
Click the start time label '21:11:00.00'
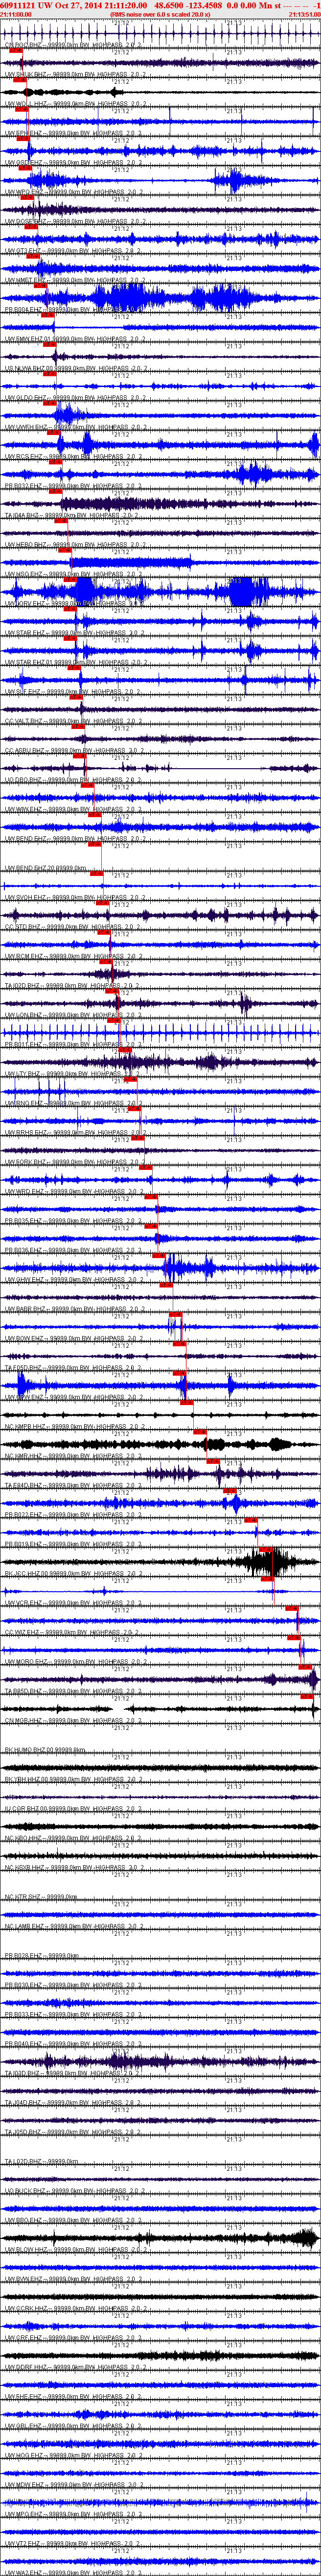(16, 15)
